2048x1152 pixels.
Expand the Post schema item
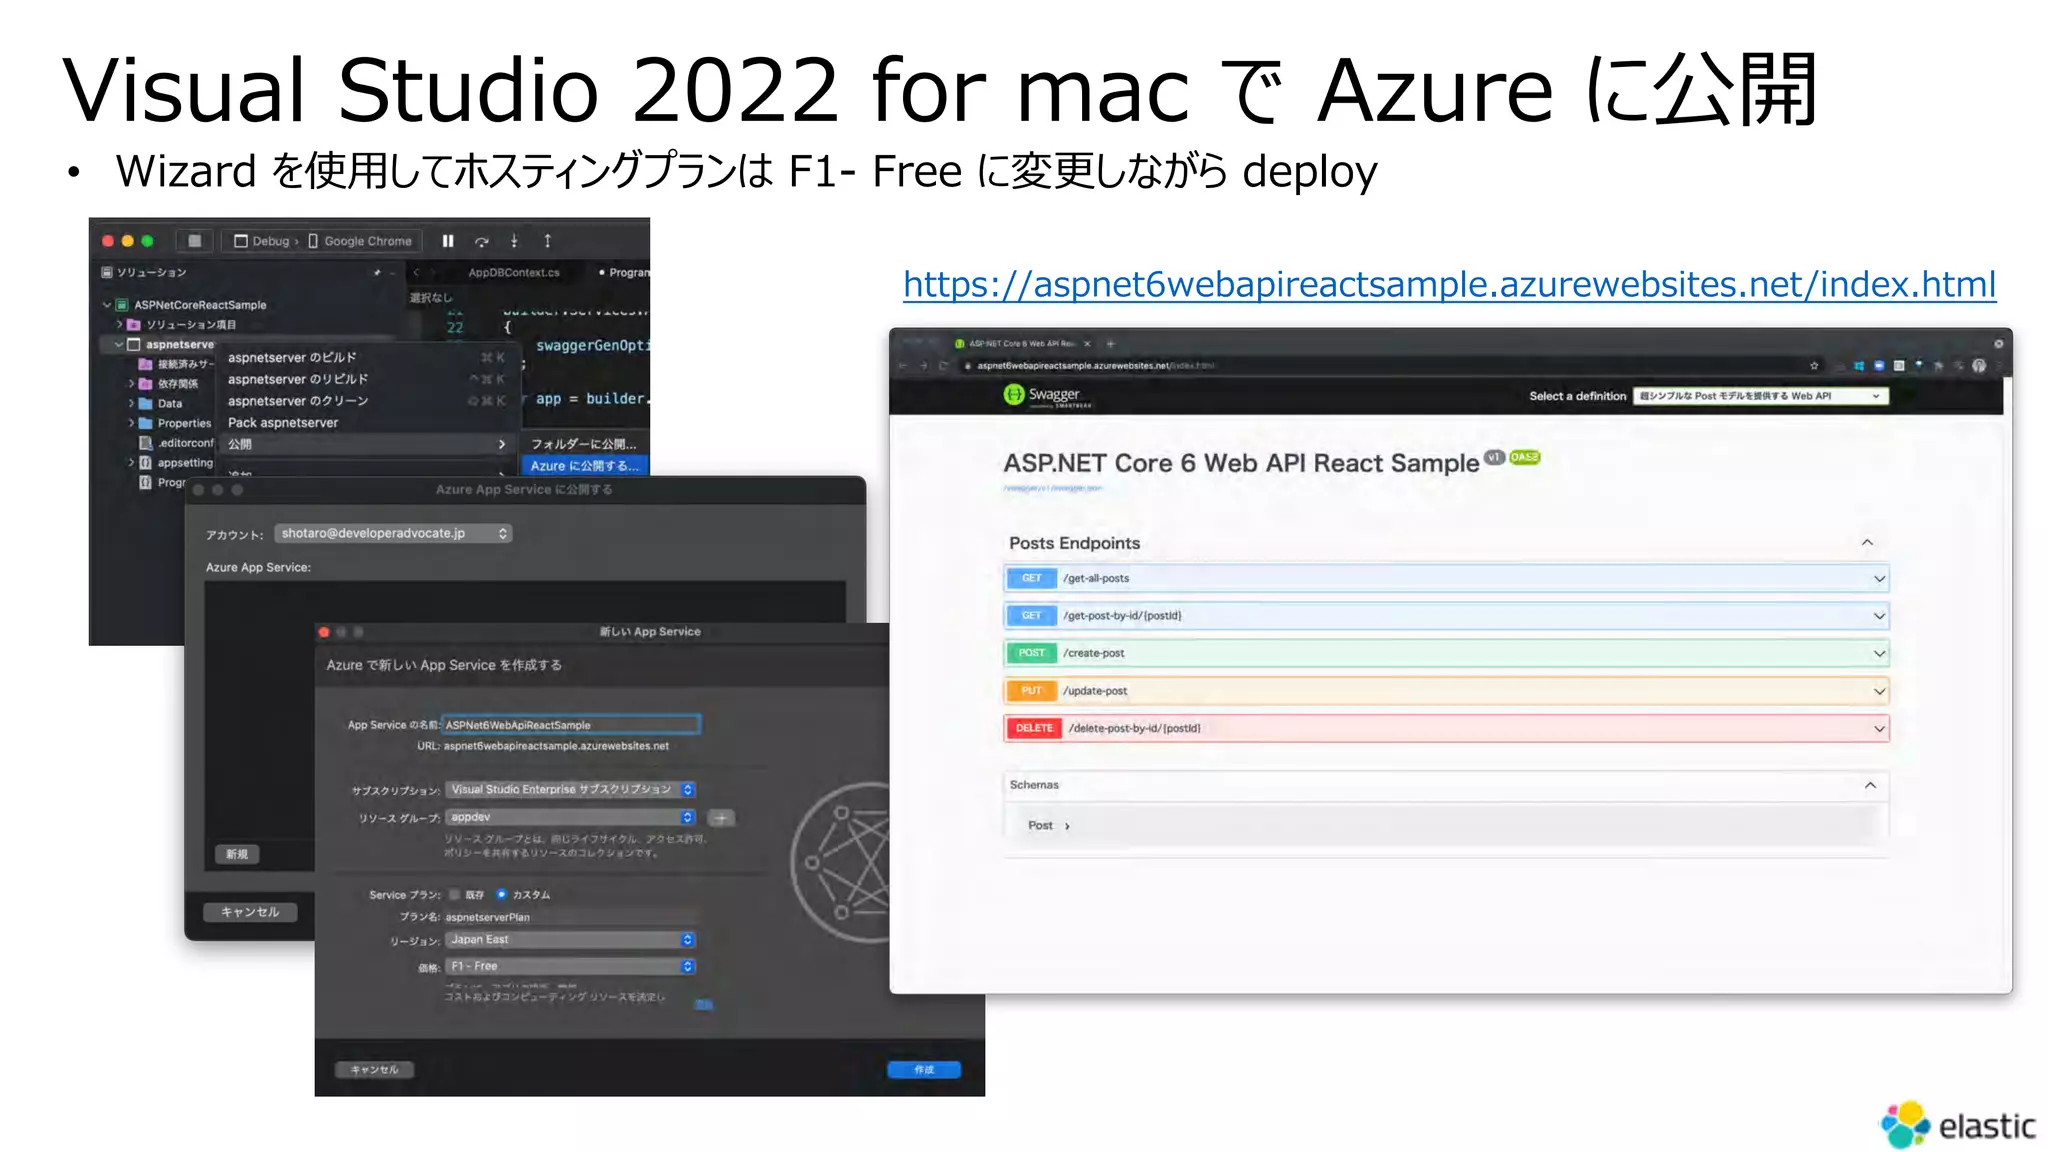point(1048,826)
